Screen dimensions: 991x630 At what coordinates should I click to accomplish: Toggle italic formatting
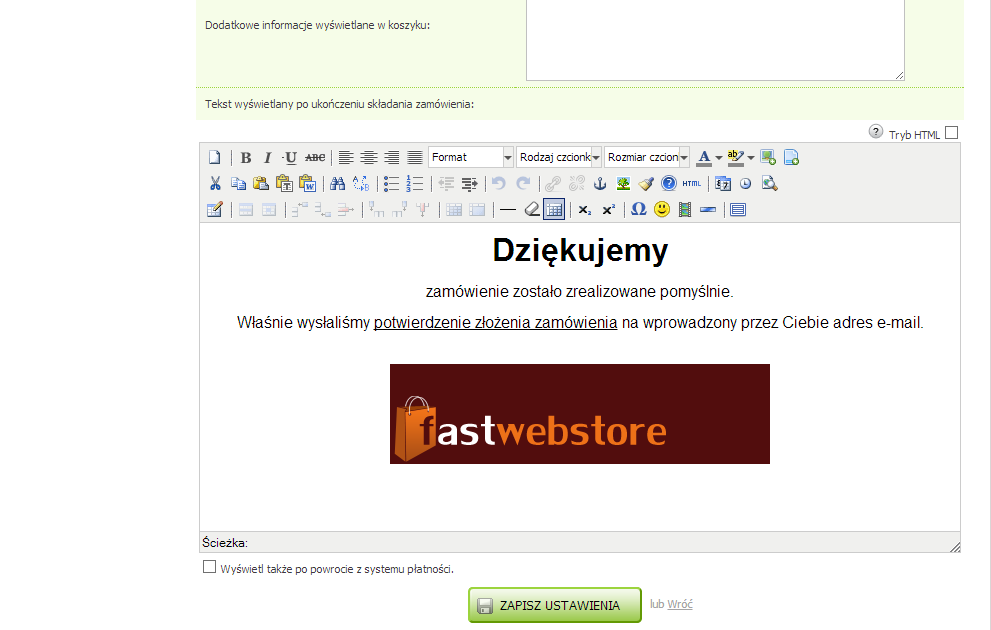pos(267,157)
